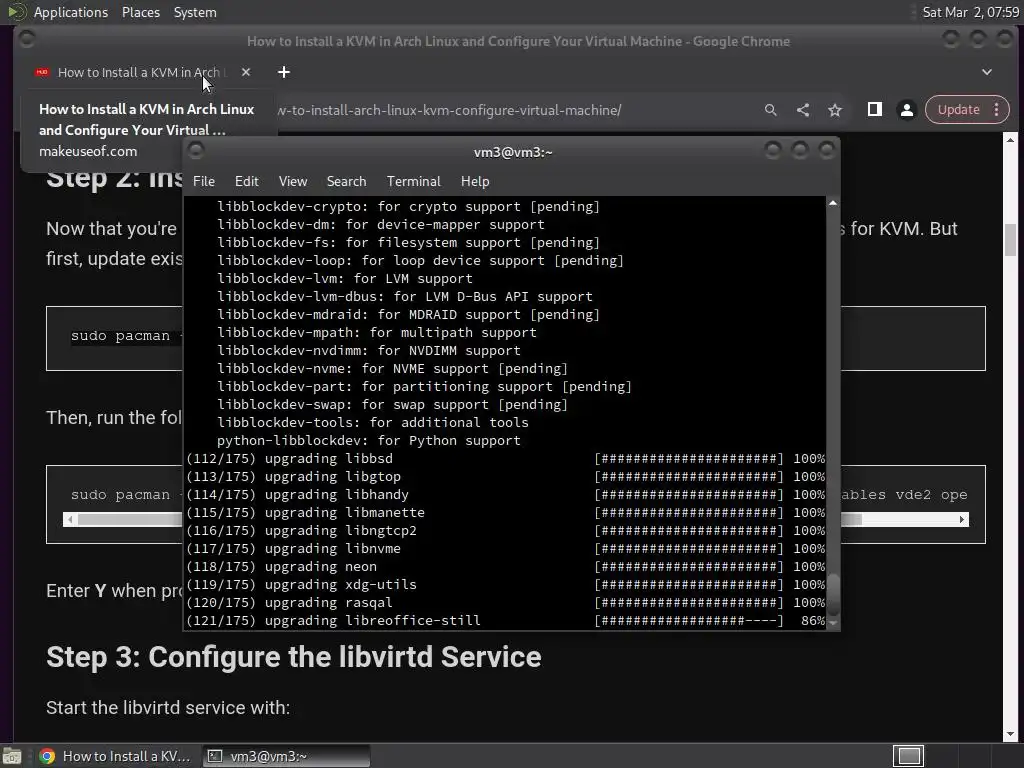
Task: Click the terminal vertical scrollbar thumb
Action: pyautogui.click(x=833, y=594)
